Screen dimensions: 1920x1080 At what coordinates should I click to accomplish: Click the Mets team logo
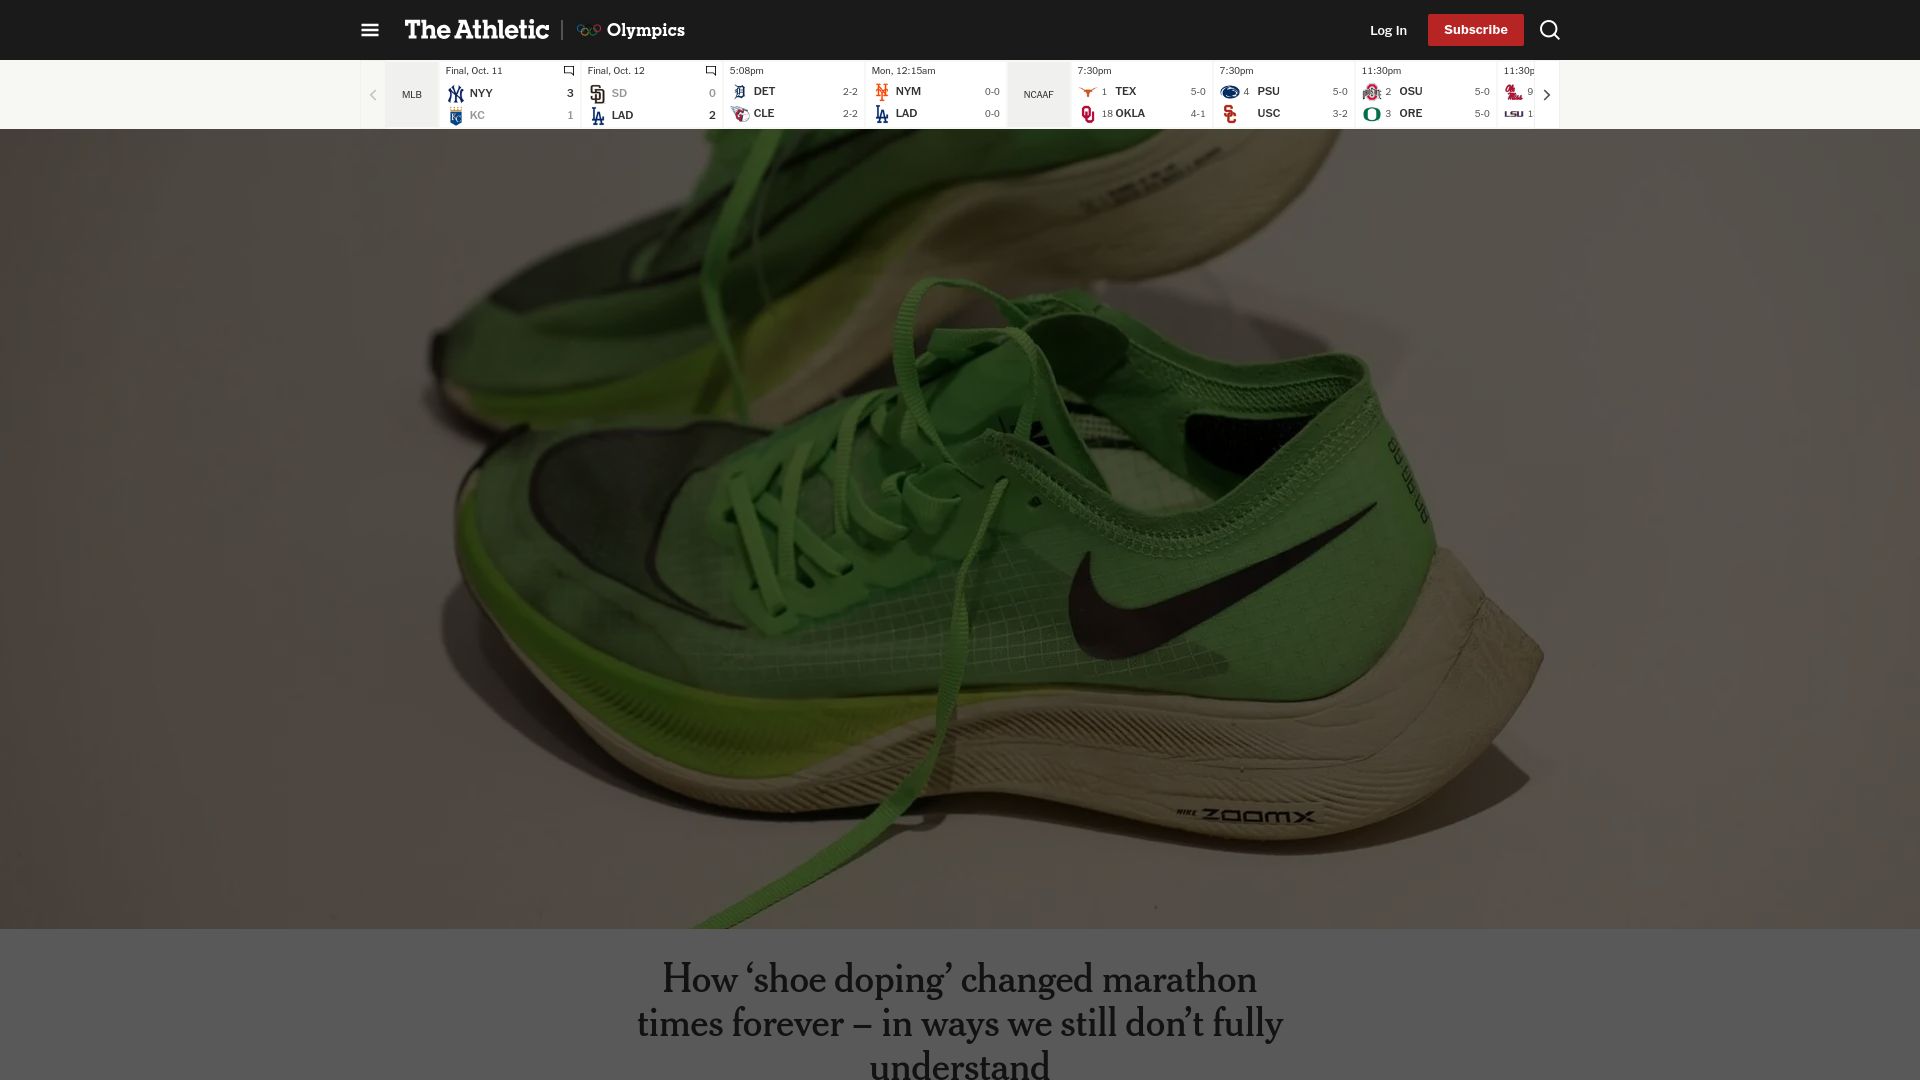click(x=882, y=91)
